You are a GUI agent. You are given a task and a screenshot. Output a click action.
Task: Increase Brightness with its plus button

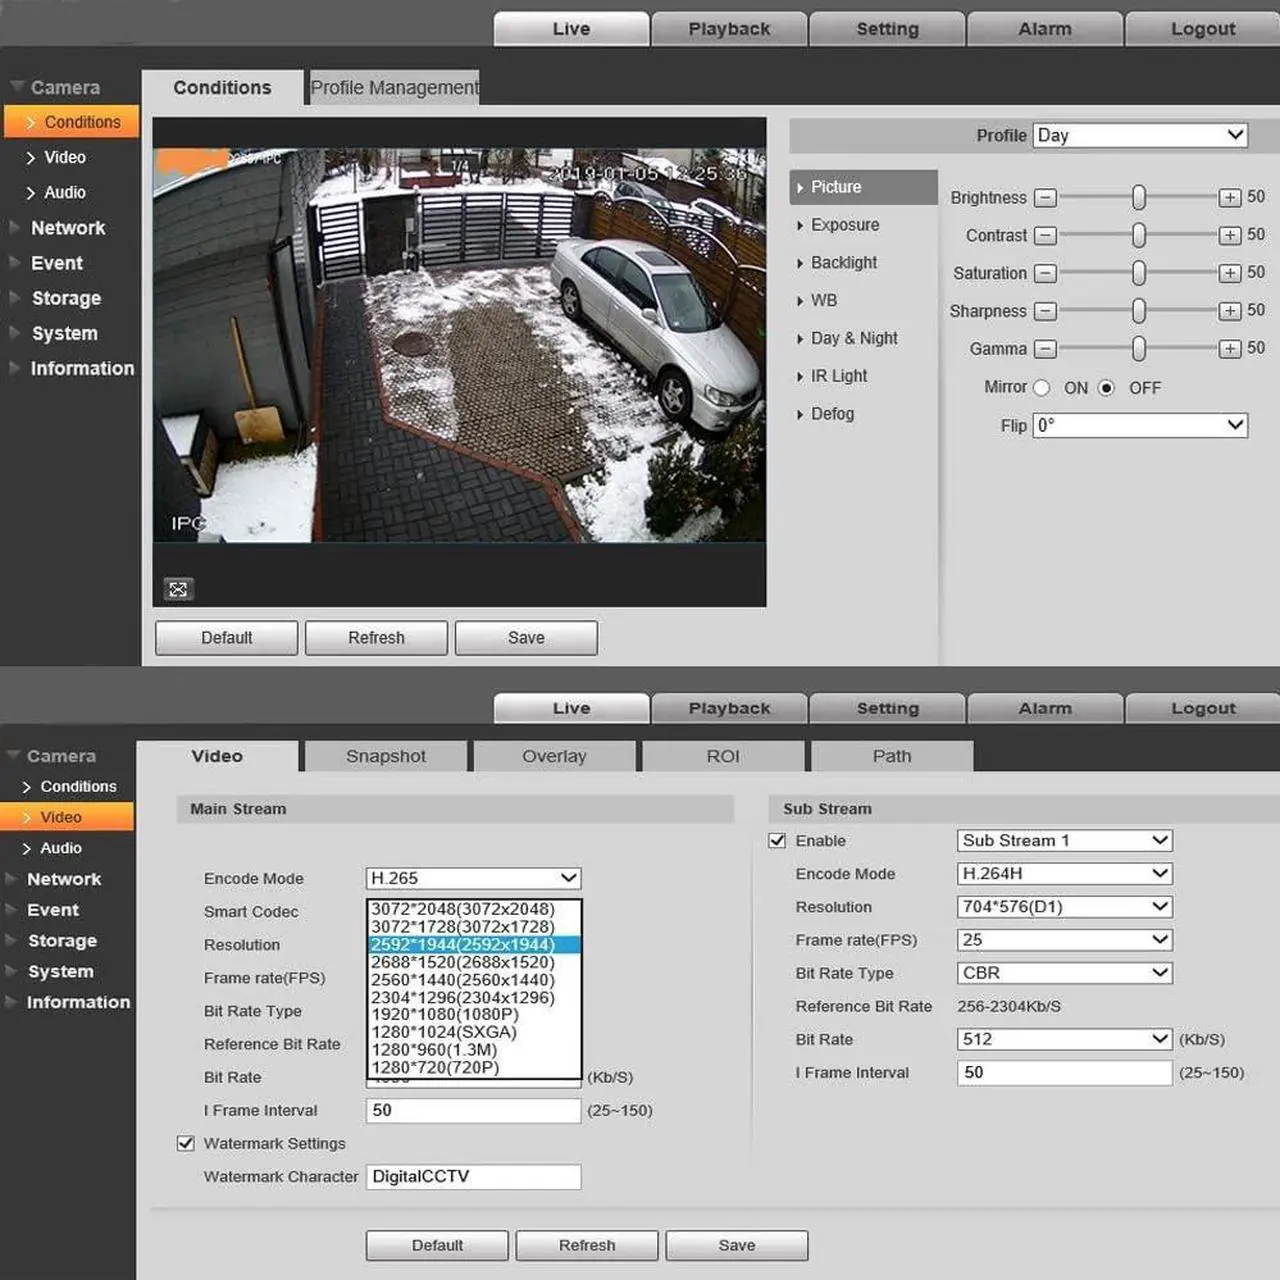1230,198
